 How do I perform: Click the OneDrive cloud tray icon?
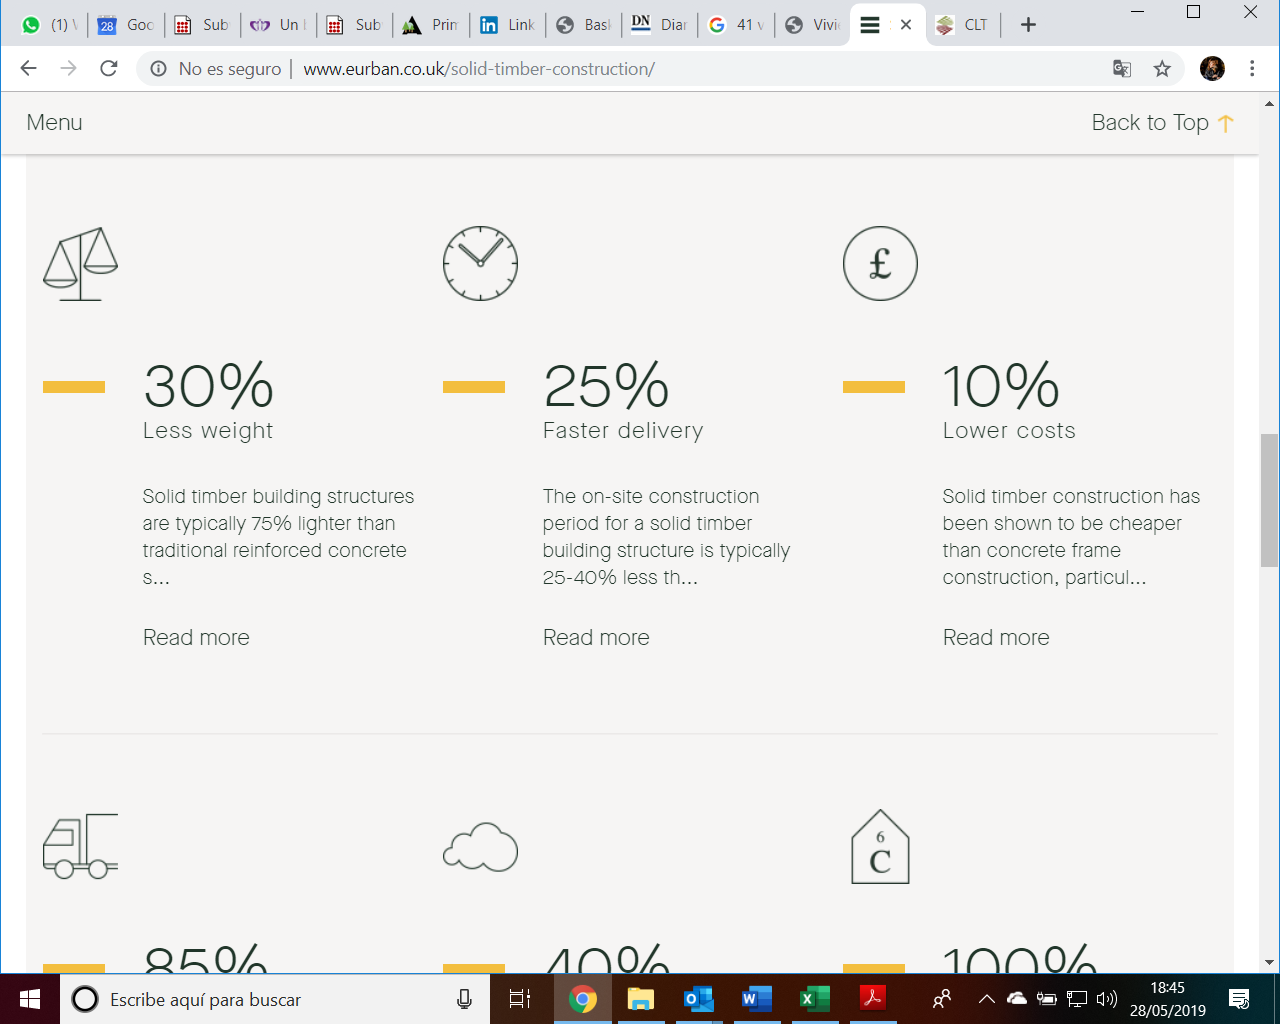pyautogui.click(x=1017, y=999)
